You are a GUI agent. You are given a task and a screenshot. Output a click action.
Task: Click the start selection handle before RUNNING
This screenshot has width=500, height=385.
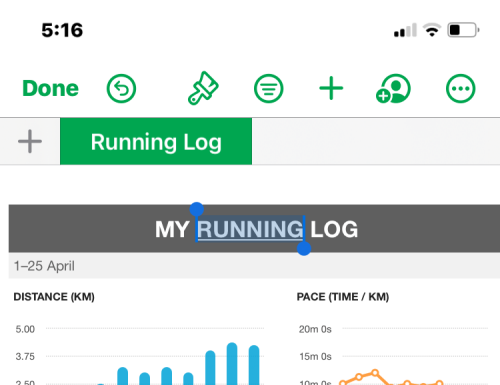coord(197,209)
